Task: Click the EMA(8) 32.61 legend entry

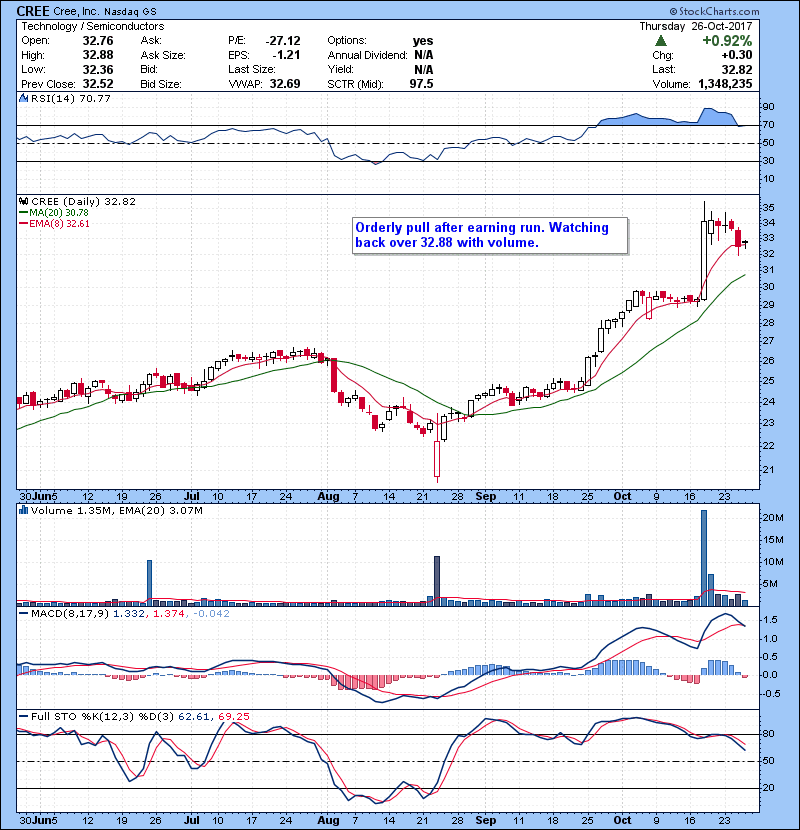Action: point(53,224)
